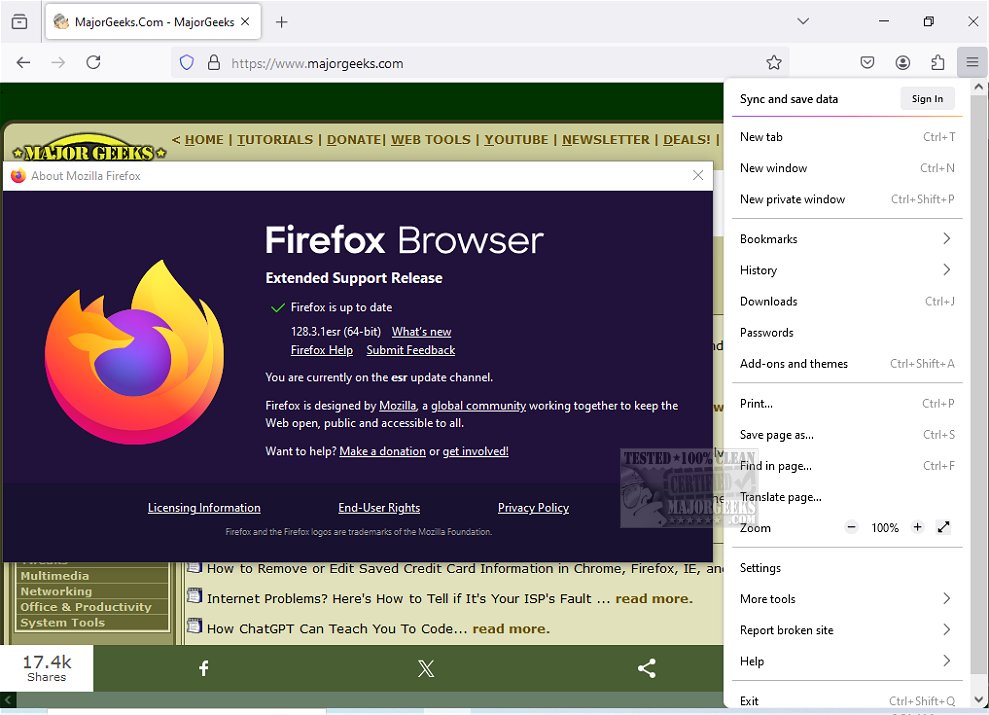Viewport: 989px width, 715px height.
Task: Bookmark this page using the star icon
Action: point(773,62)
